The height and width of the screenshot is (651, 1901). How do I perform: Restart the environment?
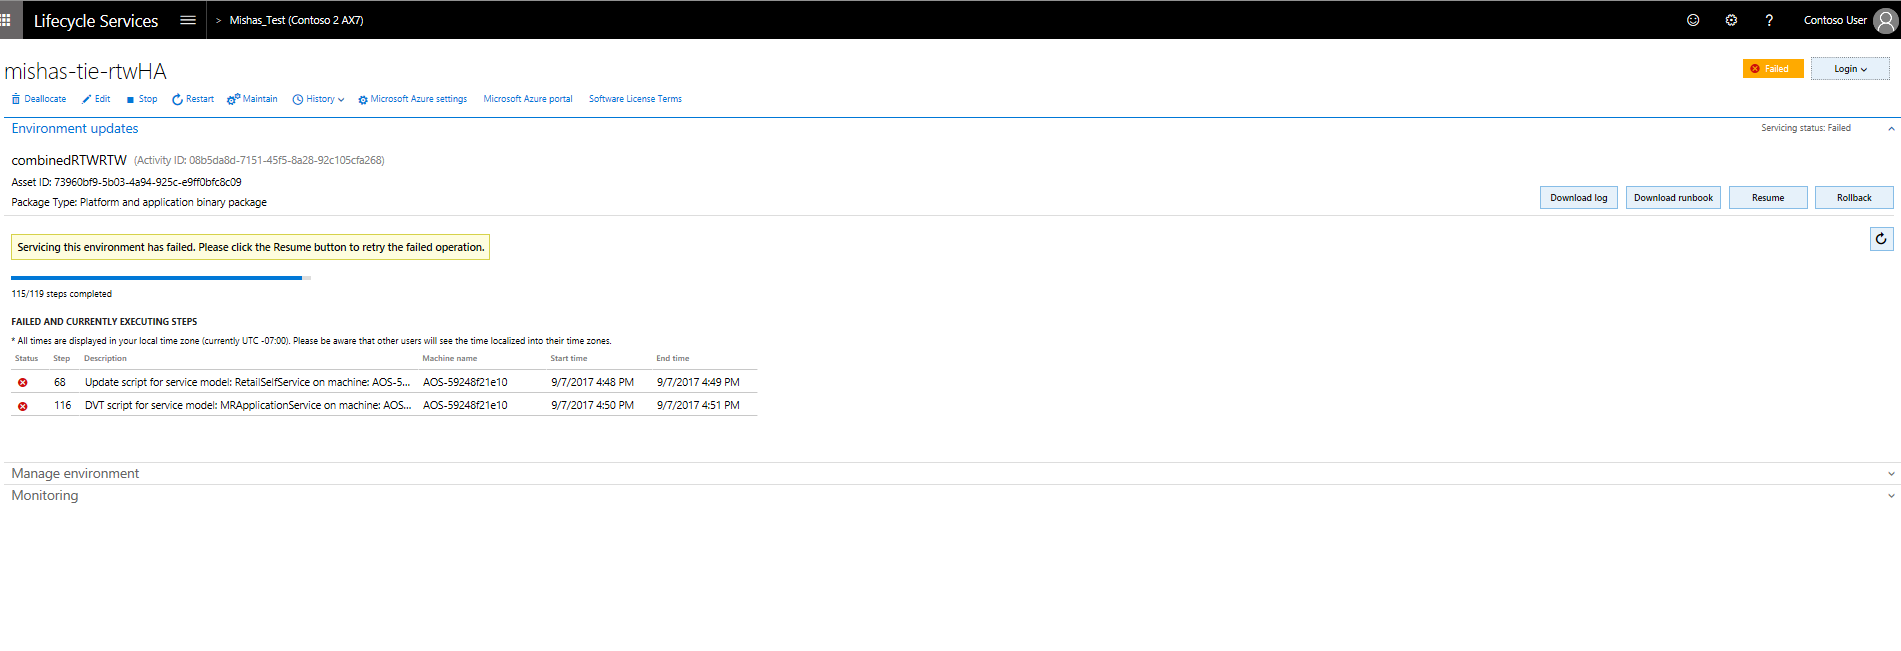[193, 99]
